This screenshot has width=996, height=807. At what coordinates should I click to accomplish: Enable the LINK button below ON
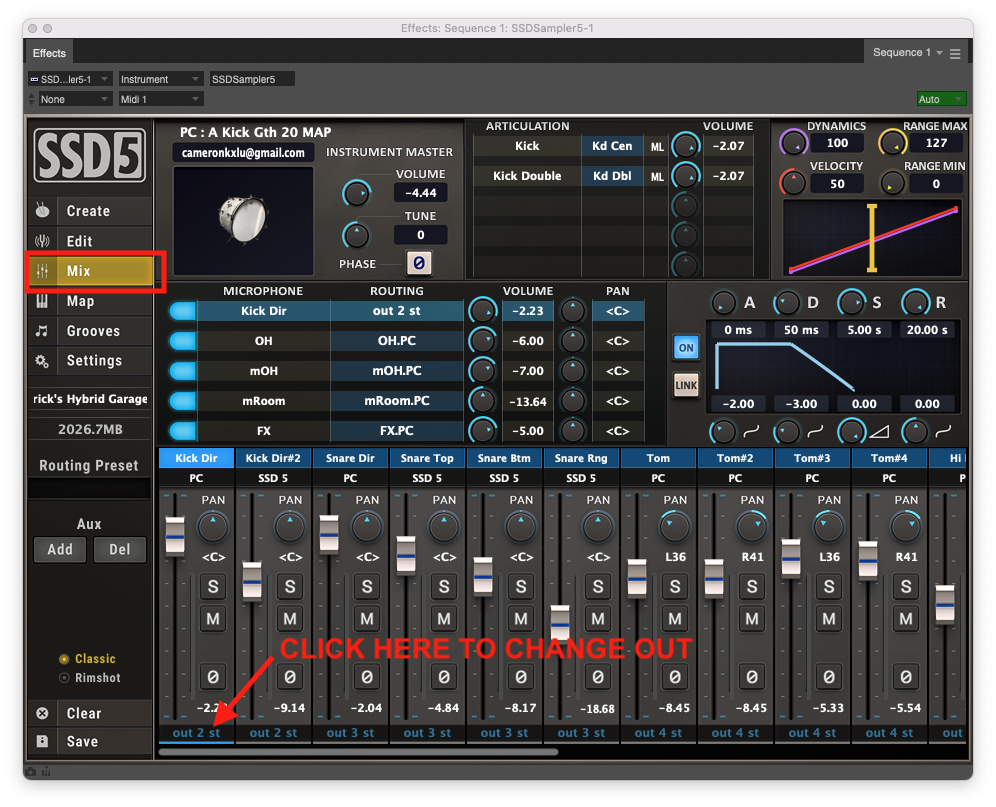686,383
